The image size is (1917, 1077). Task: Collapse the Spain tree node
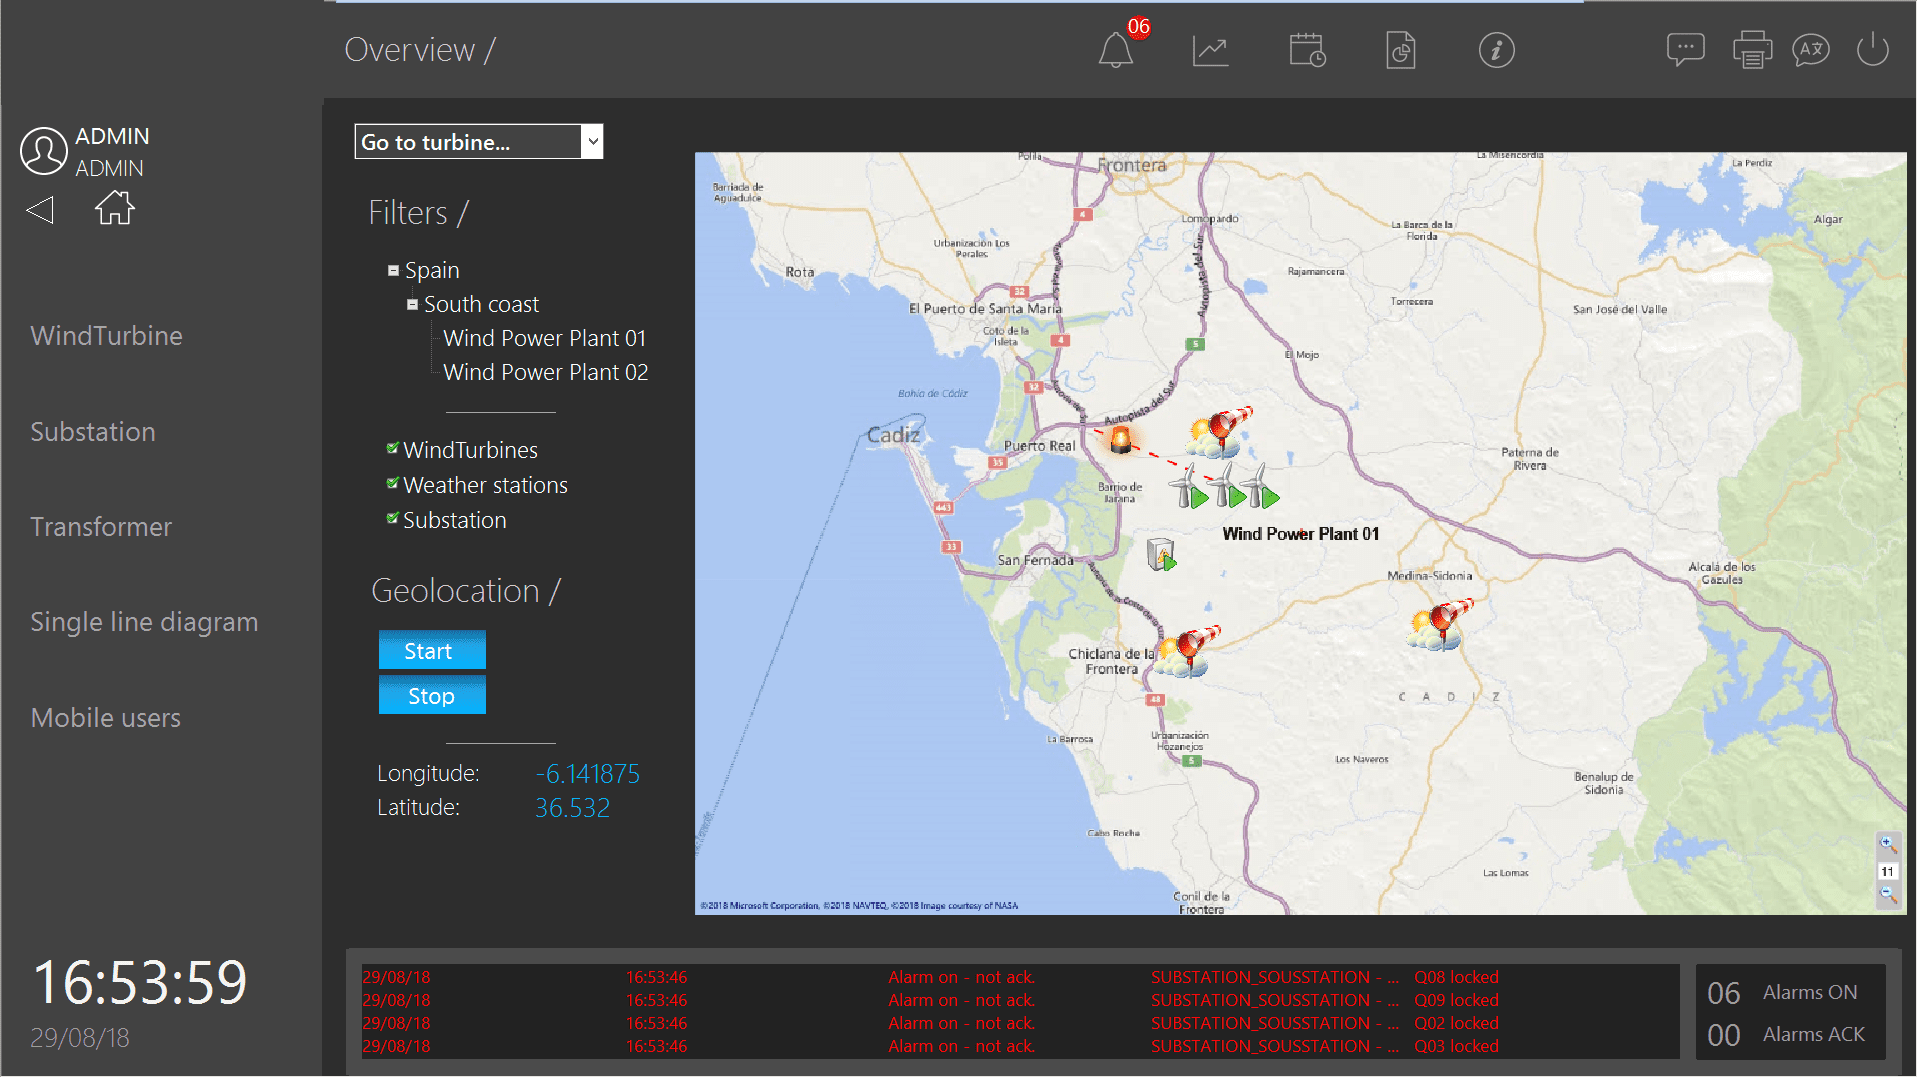click(393, 271)
